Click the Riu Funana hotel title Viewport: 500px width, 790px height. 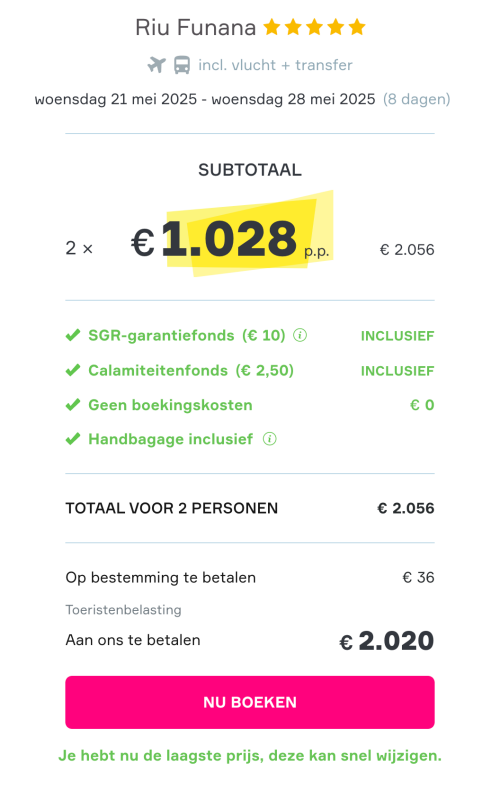pos(196,27)
